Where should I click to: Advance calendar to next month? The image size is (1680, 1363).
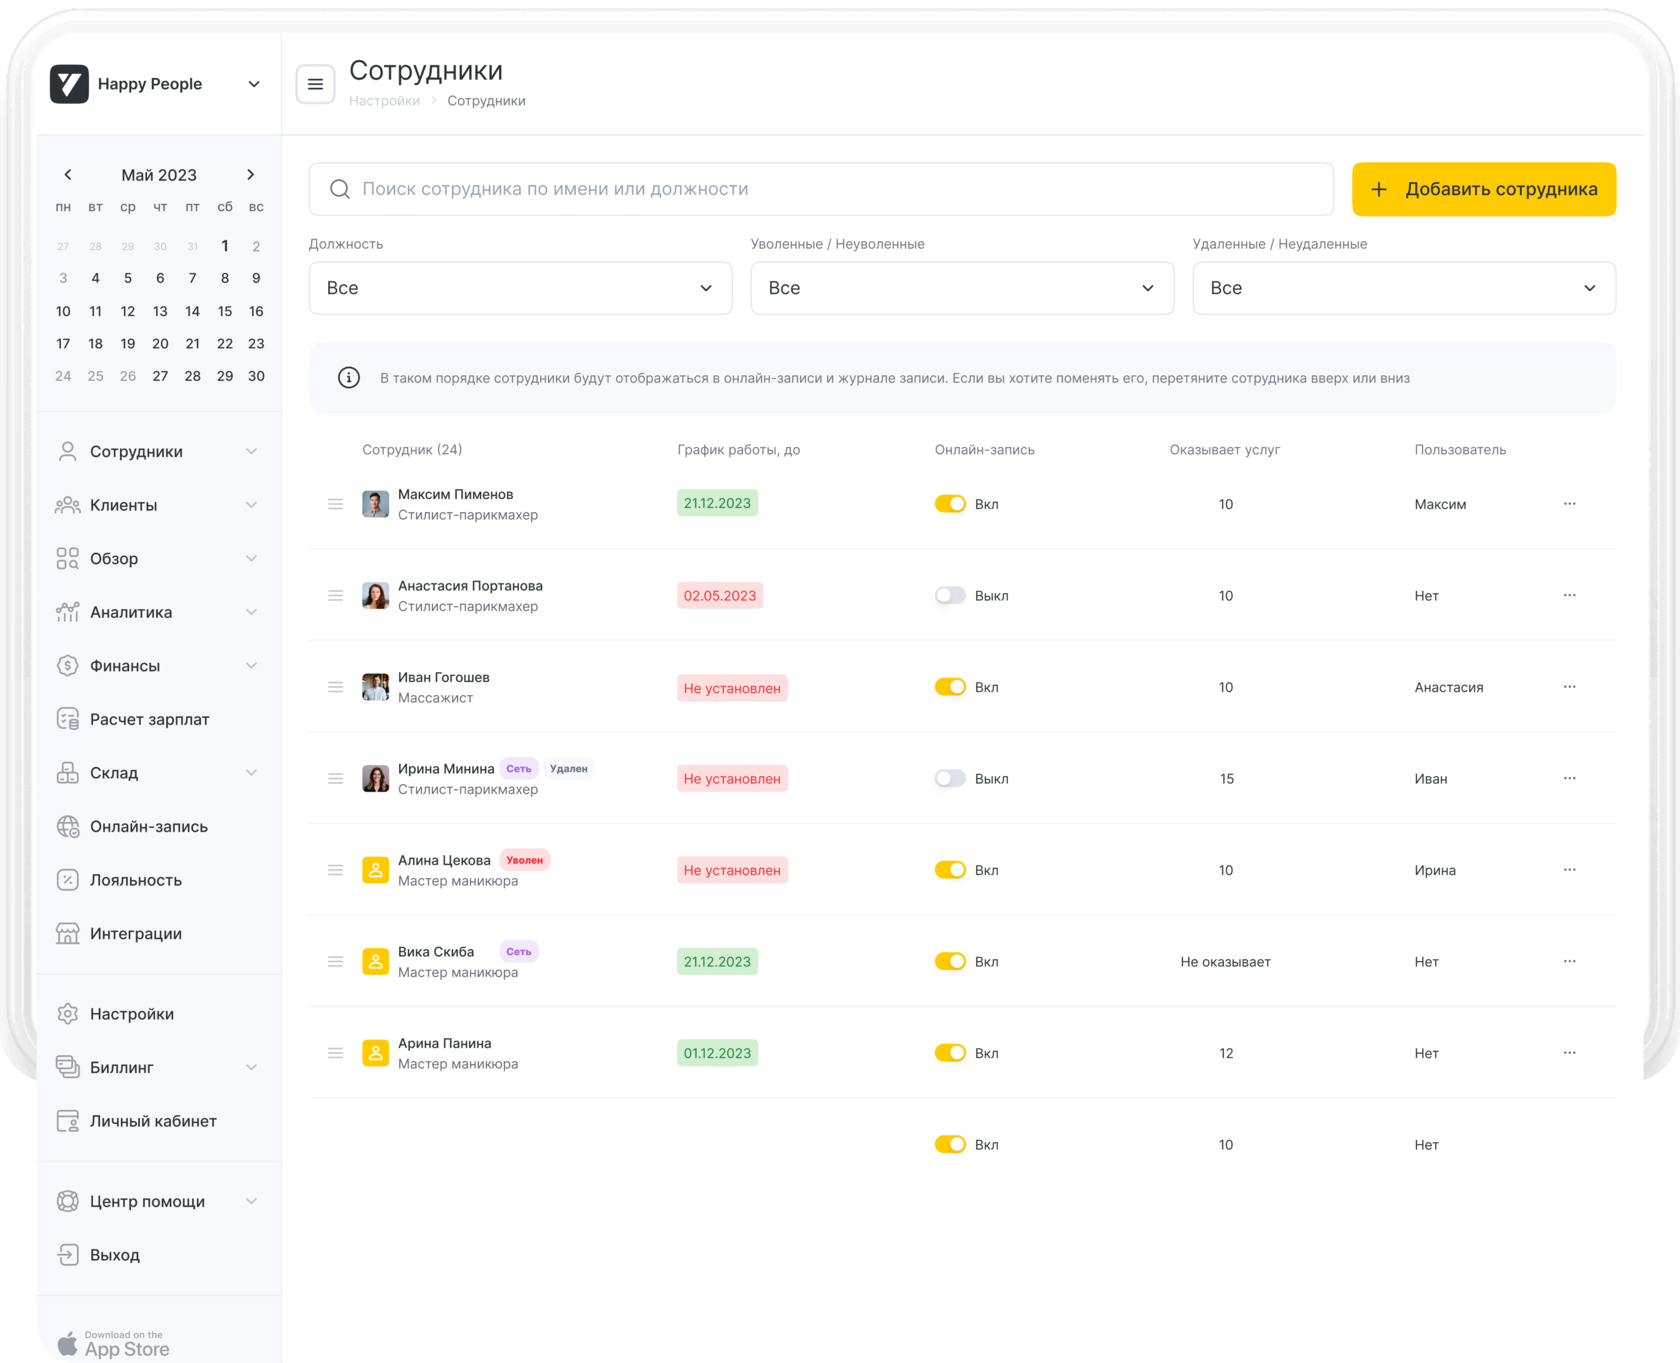250,175
